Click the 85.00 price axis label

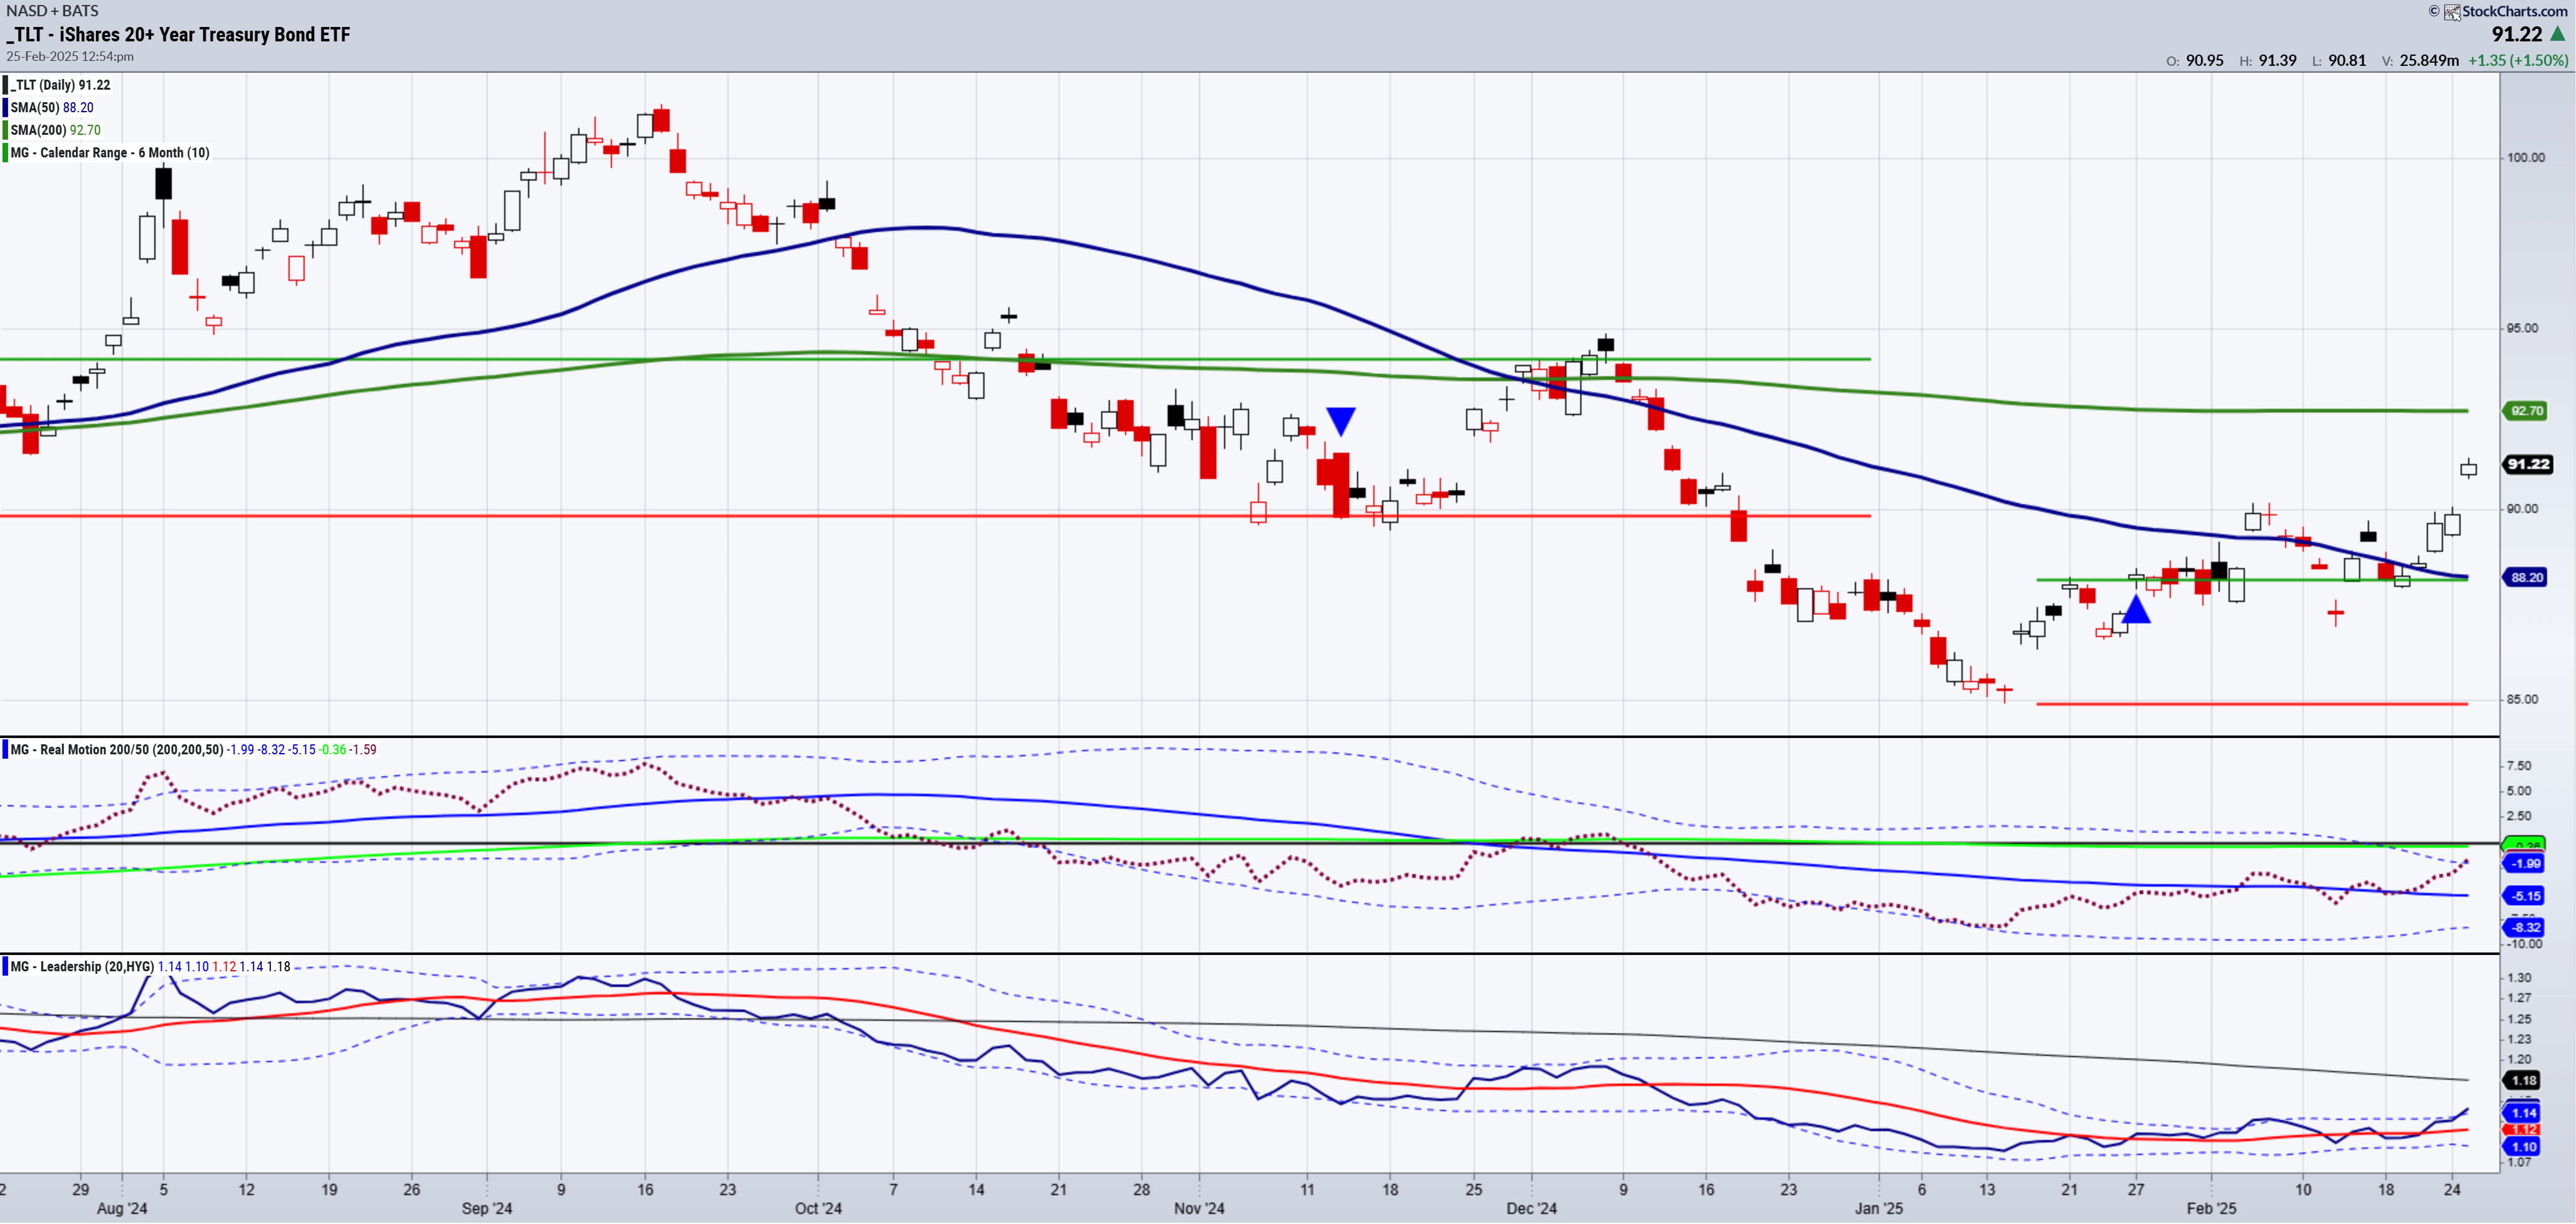click(2522, 699)
